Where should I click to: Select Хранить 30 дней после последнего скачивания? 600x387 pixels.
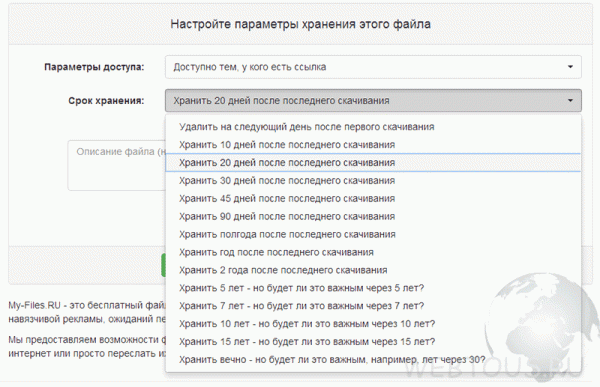(373, 181)
